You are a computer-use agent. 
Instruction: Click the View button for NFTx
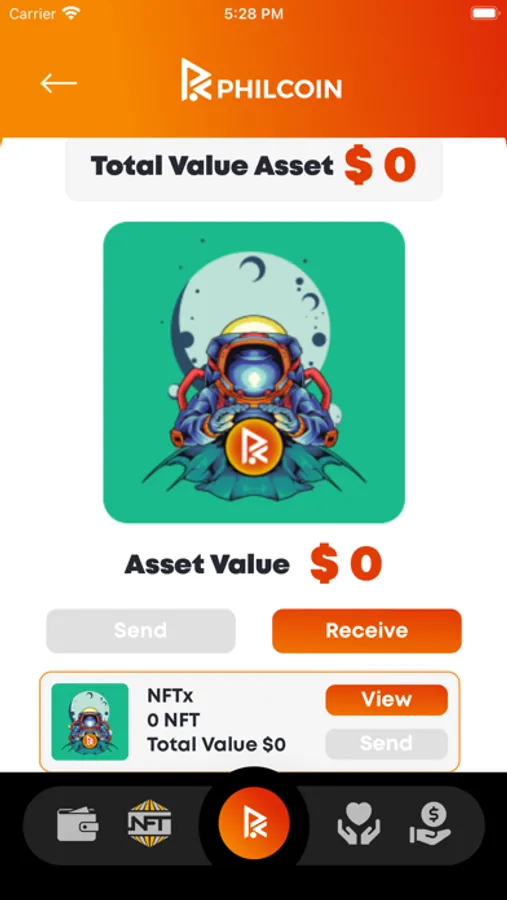(386, 700)
